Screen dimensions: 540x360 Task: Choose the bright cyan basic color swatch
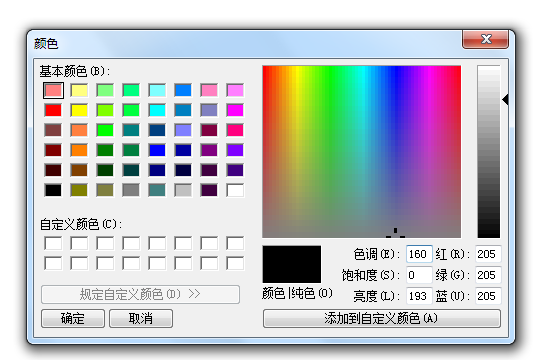157,110
